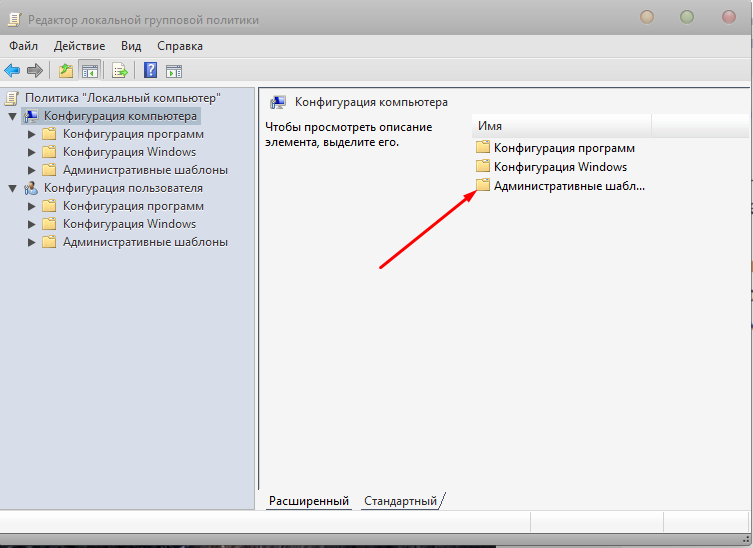Click the computer icon beside tree Конфигурация компьютера
This screenshot has width=753, height=548.
[31, 116]
